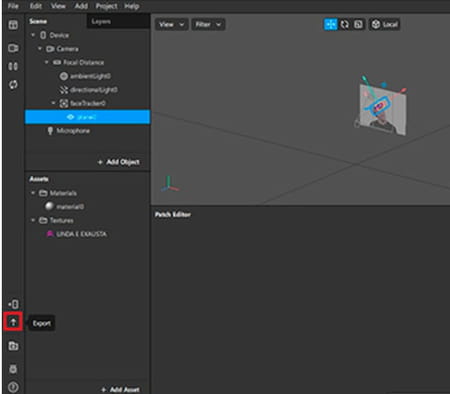Select the material0 sphere swatch asset
Viewport: 450px width, 394px height.
(x=50, y=207)
